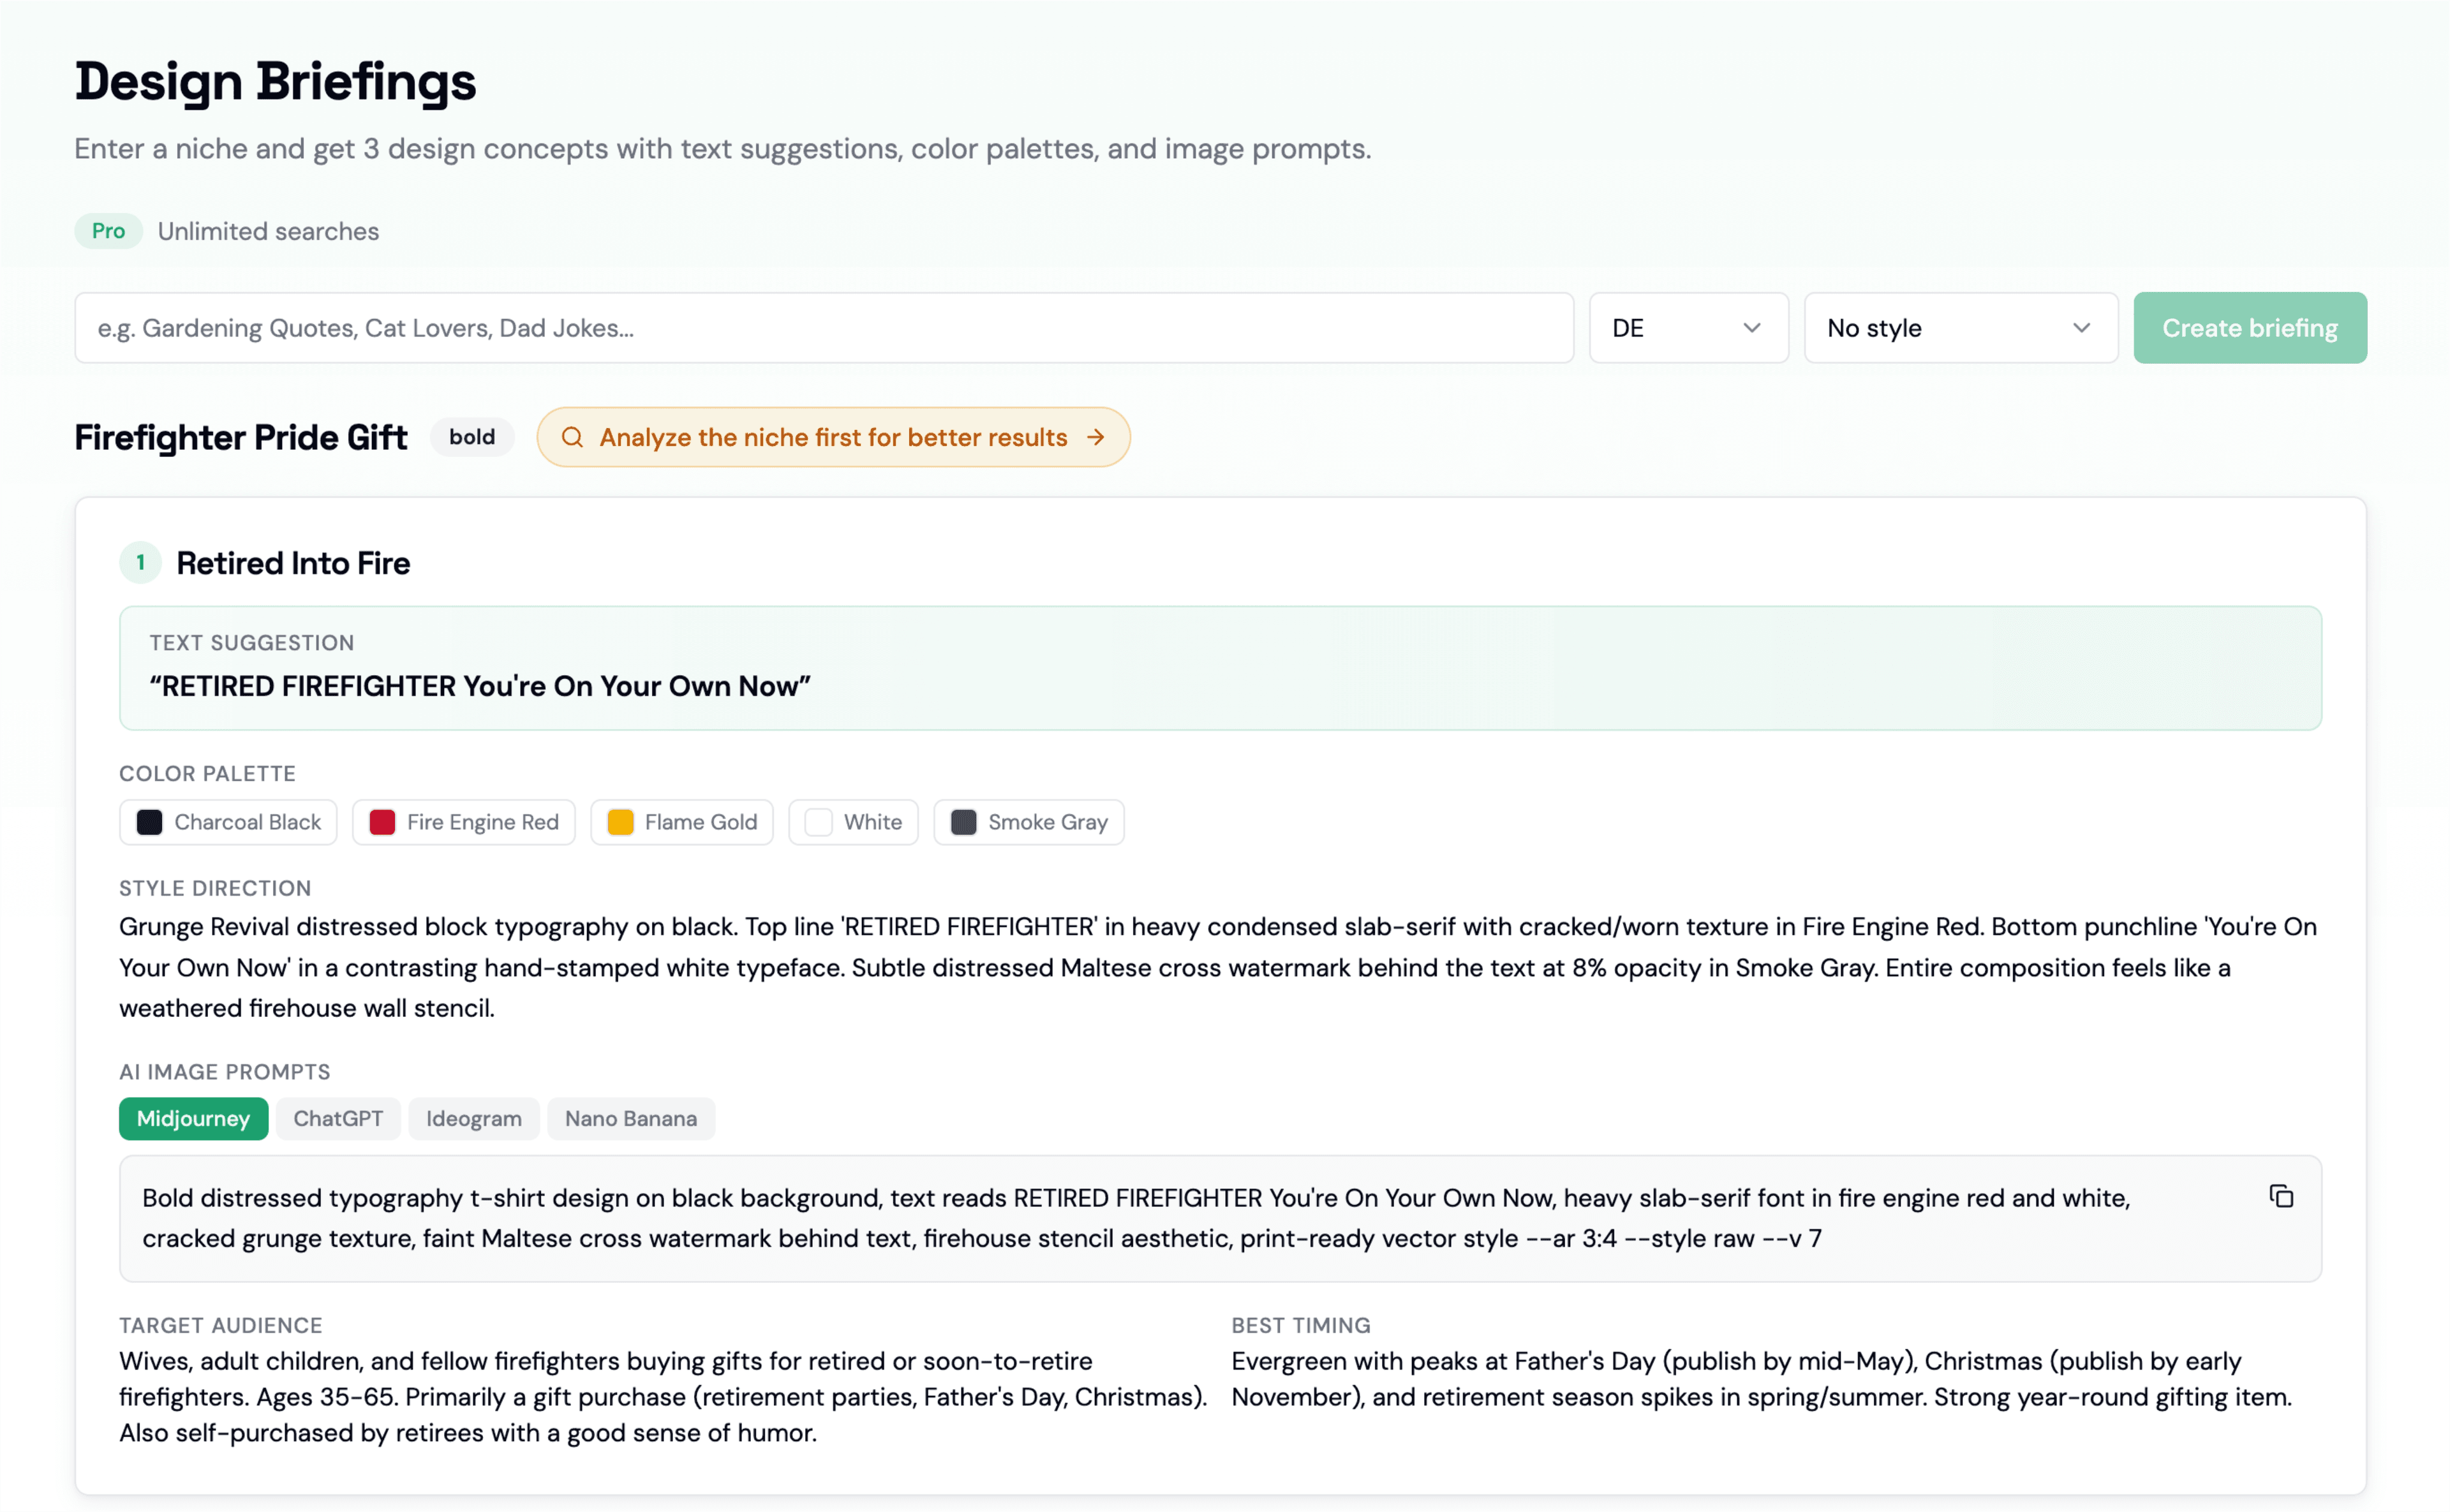Switch to the ChatGPT prompt tab
Screen dimensions: 2450x1512
click(338, 1118)
